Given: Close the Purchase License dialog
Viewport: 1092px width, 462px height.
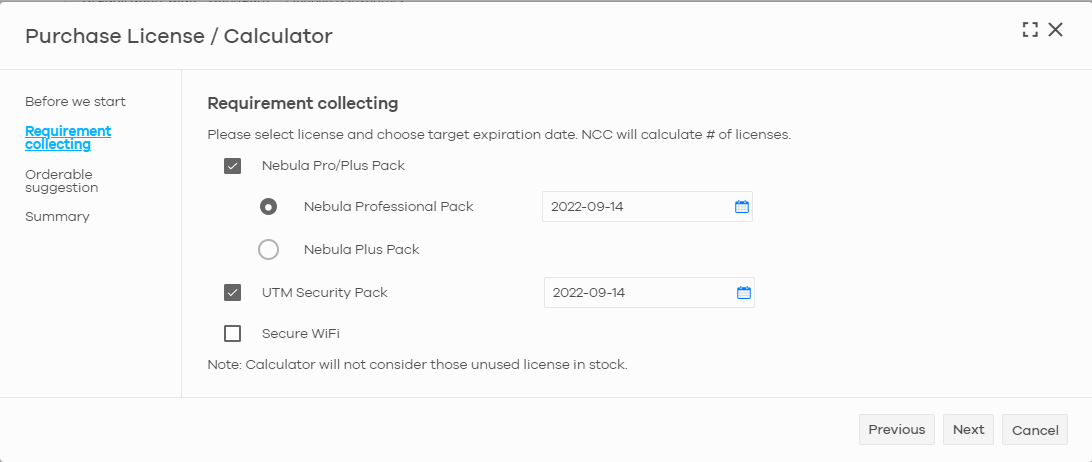Looking at the screenshot, I should 1056,29.
